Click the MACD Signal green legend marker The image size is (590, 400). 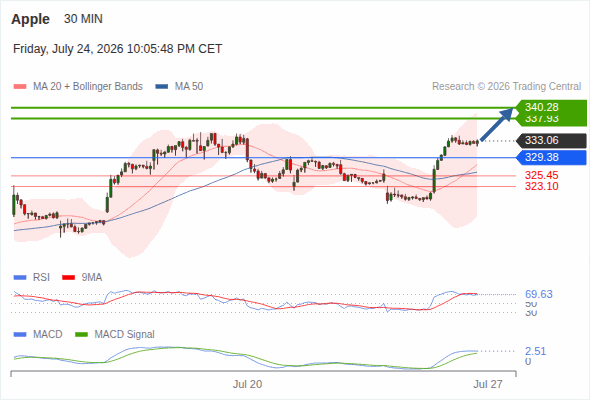[x=82, y=335]
